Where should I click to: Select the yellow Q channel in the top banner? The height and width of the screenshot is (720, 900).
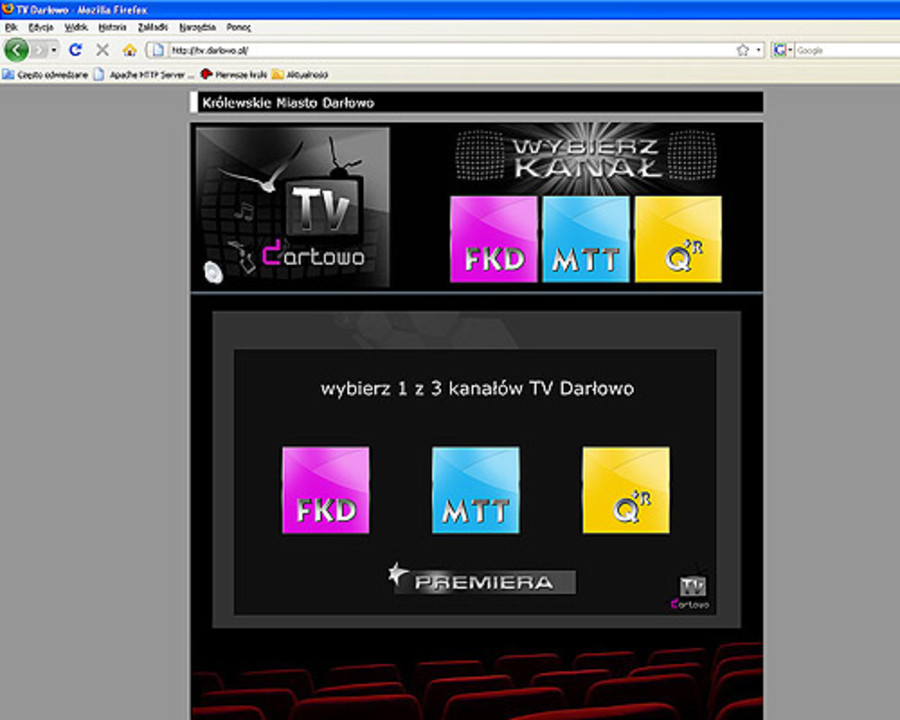(x=678, y=240)
